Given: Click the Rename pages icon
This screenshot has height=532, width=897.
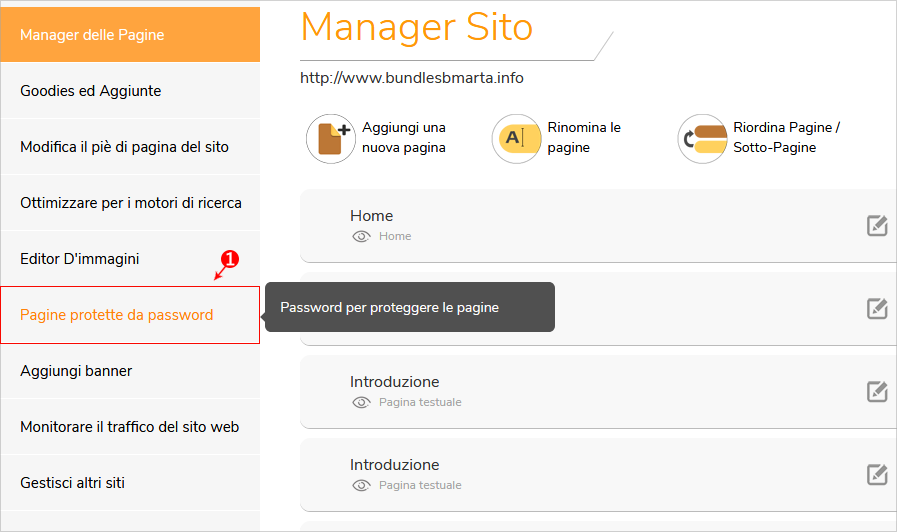Looking at the screenshot, I should point(516,138).
